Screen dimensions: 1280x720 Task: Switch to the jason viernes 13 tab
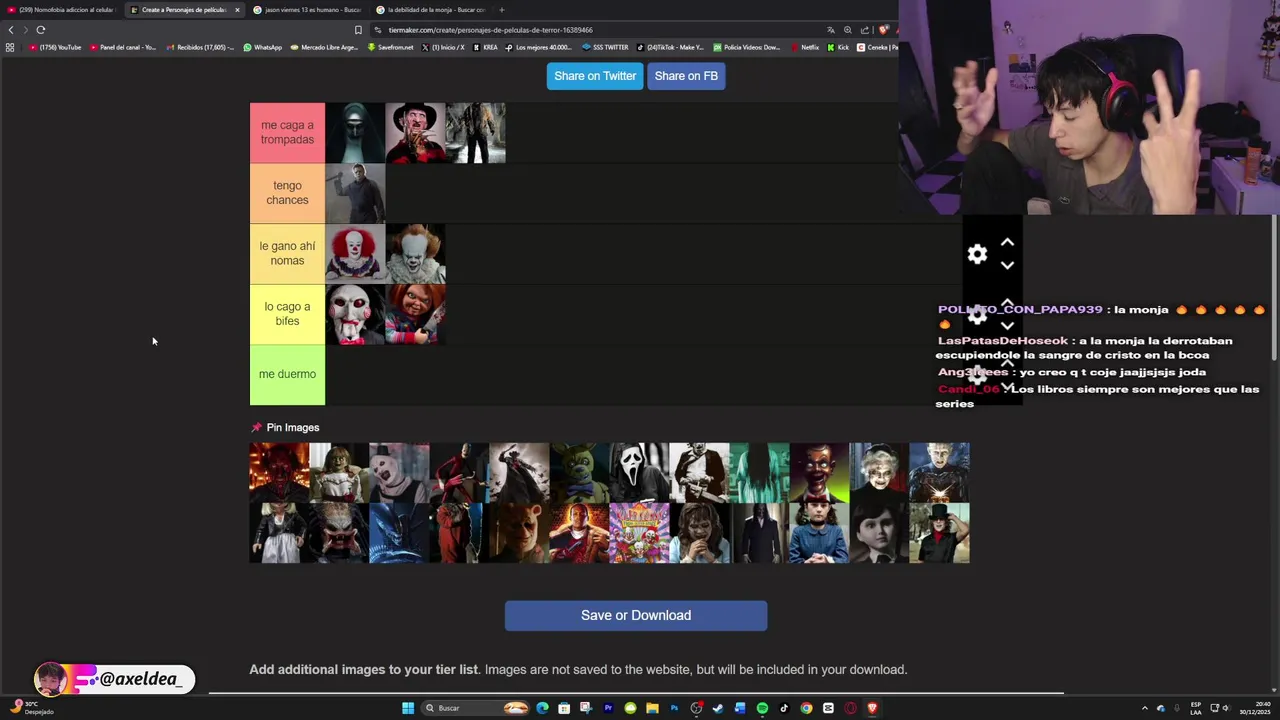point(307,10)
